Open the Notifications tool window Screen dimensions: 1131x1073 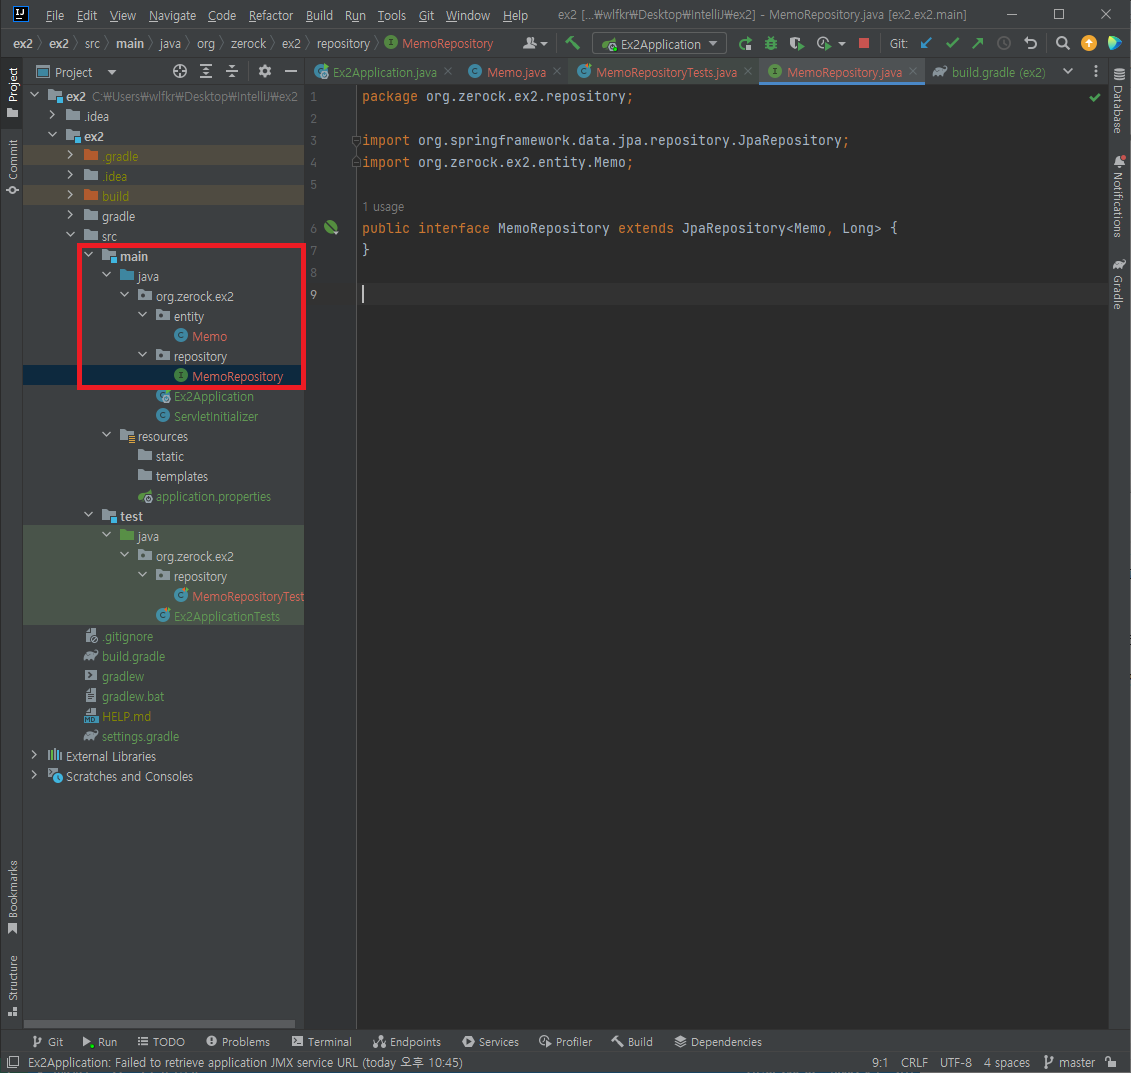[x=1119, y=196]
